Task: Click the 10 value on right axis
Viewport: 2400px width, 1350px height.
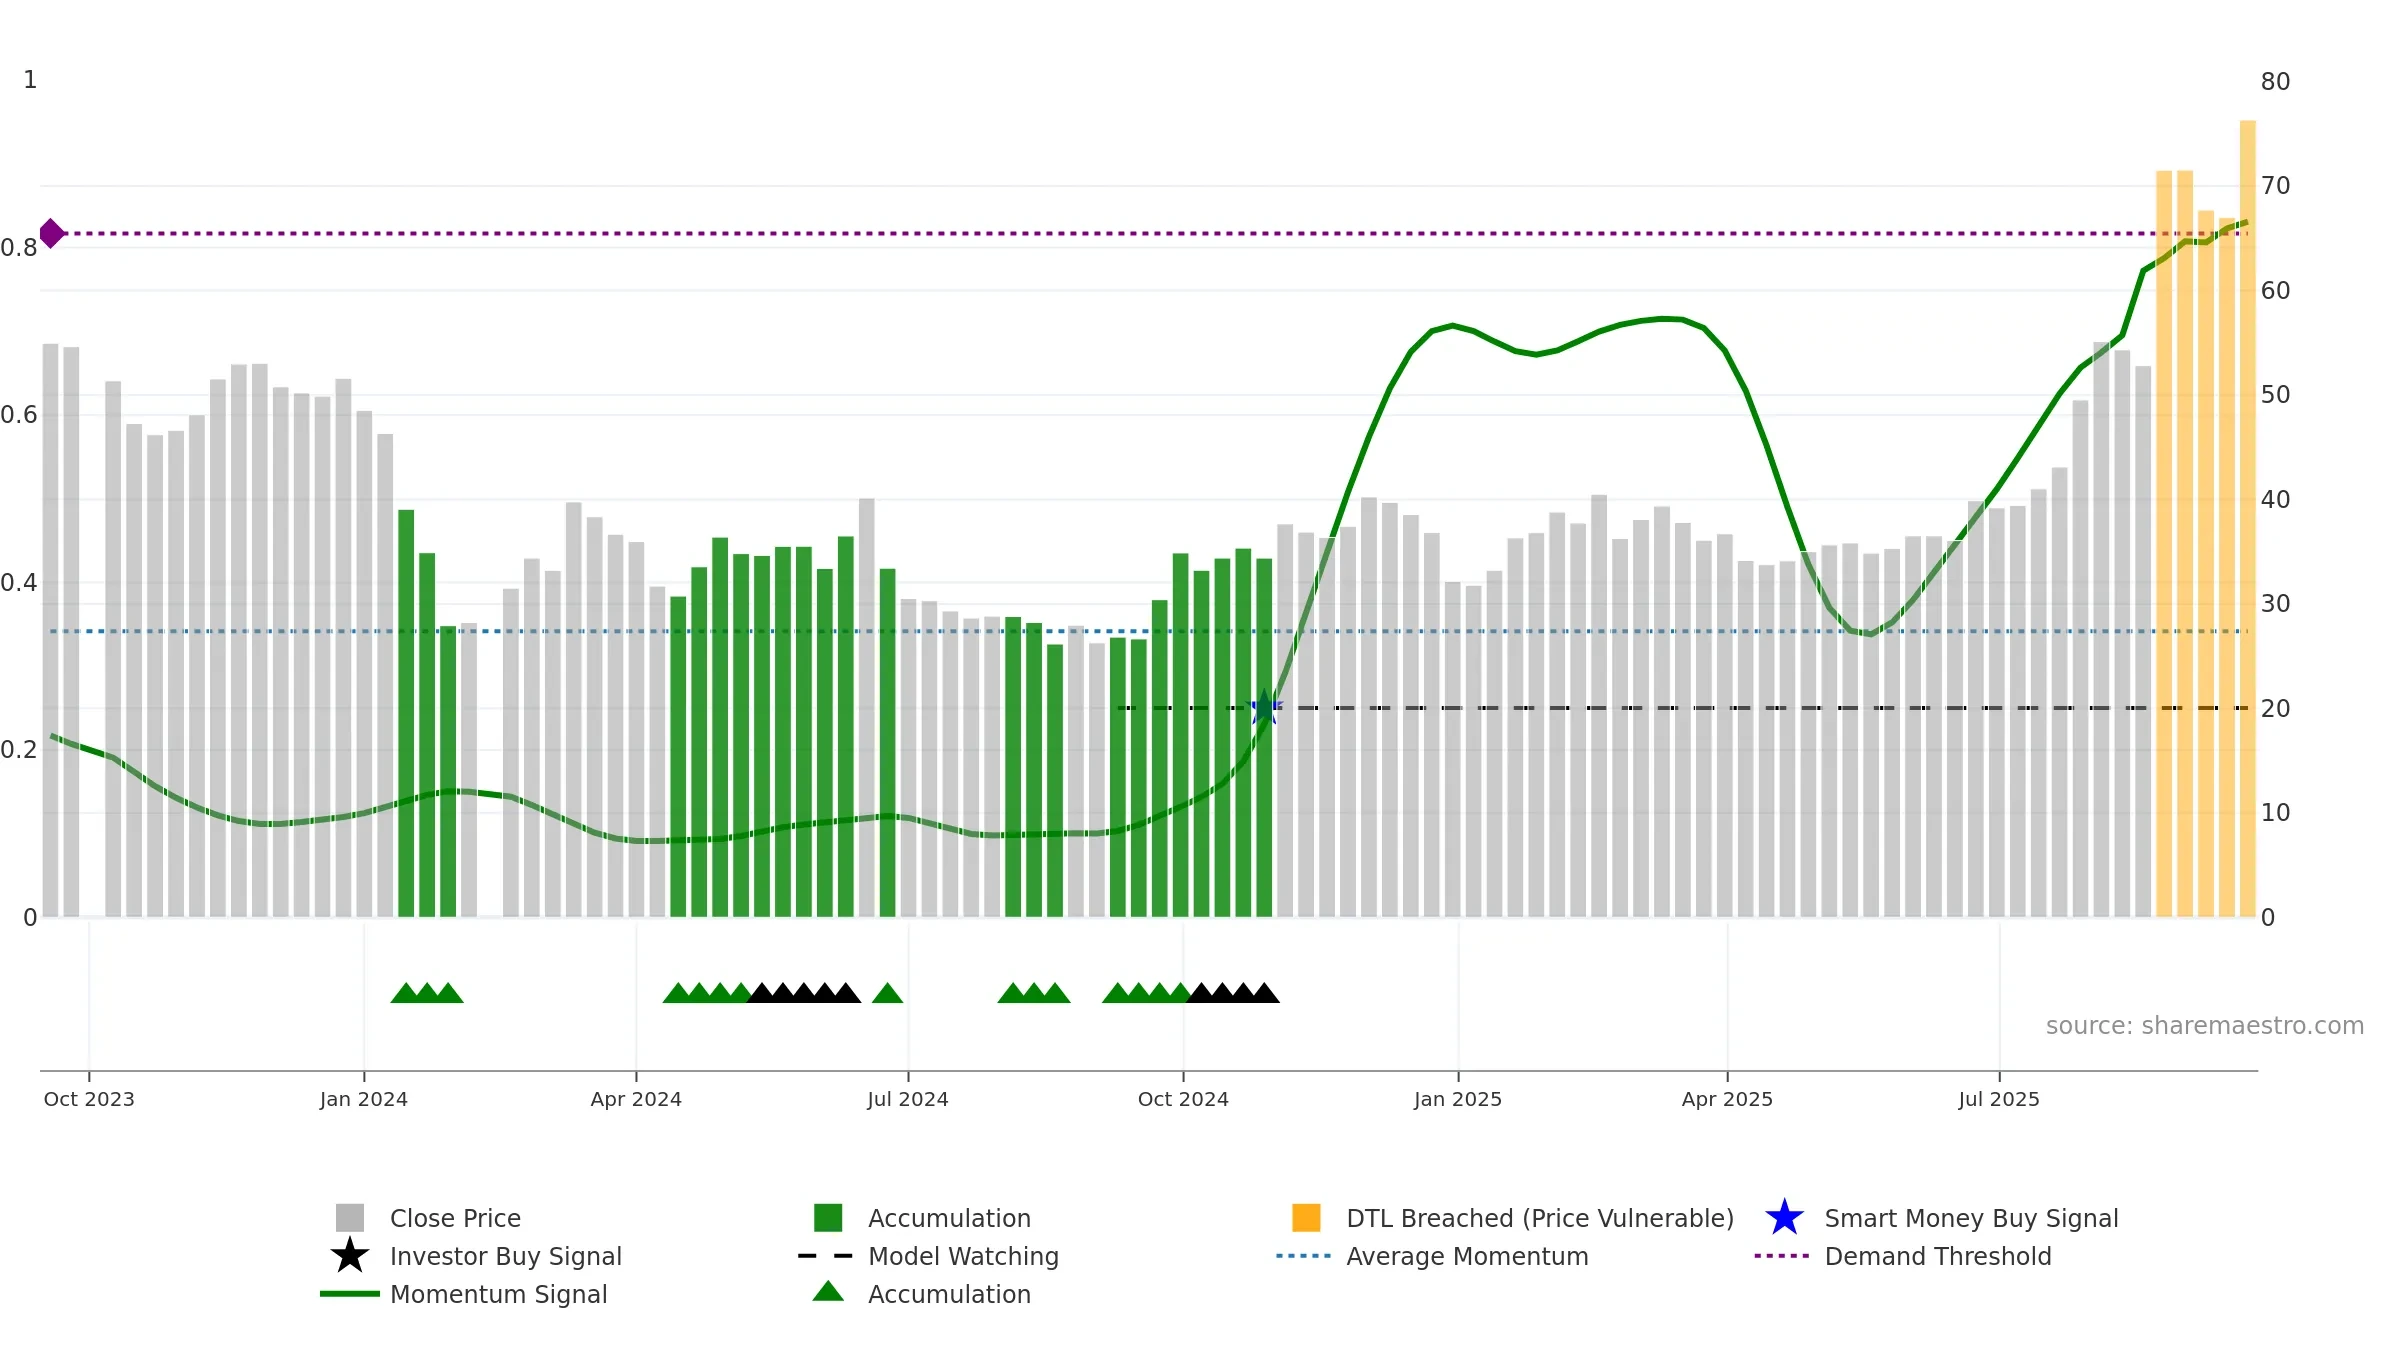Action: tap(2275, 813)
